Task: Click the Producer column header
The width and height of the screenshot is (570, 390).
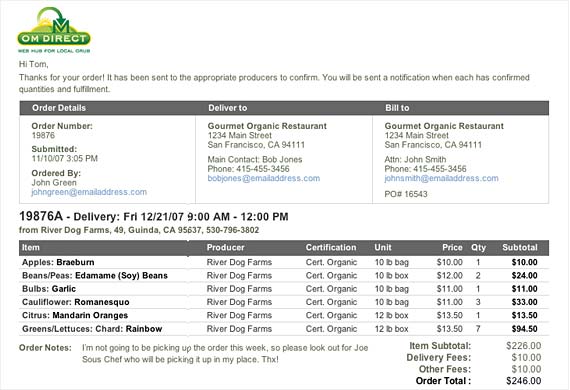Action: 225,248
